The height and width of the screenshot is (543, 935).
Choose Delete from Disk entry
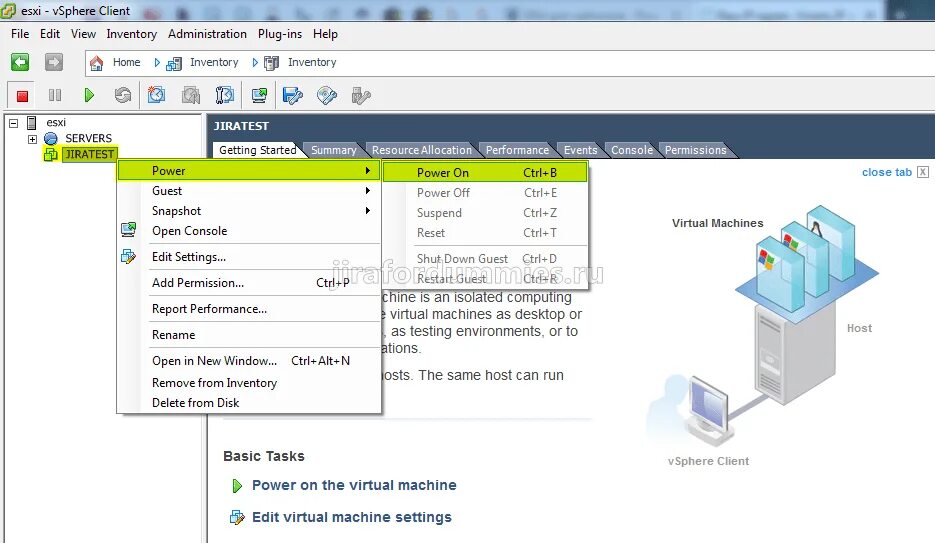tap(249, 403)
